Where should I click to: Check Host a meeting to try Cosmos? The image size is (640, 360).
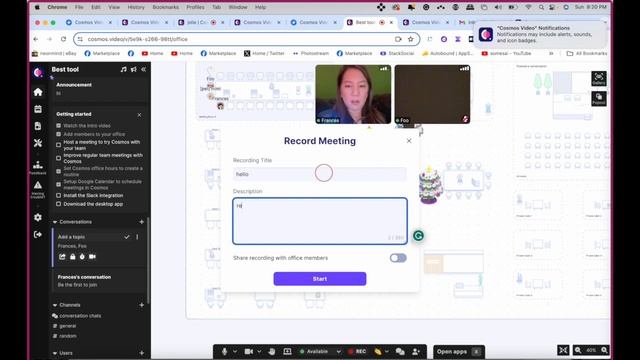click(x=58, y=145)
